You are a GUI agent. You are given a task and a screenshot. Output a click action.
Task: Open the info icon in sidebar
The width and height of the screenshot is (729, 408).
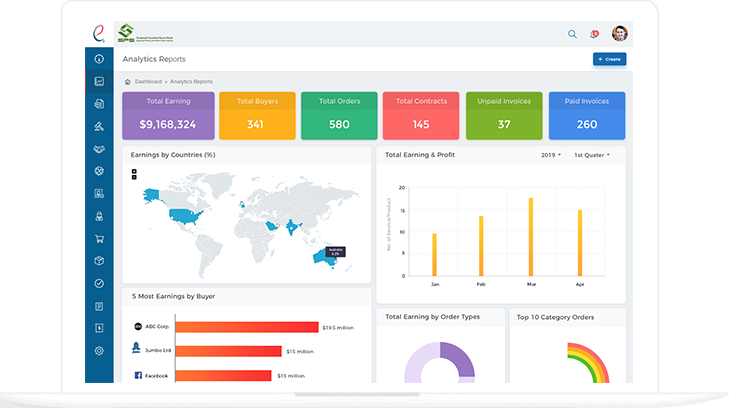click(99, 59)
